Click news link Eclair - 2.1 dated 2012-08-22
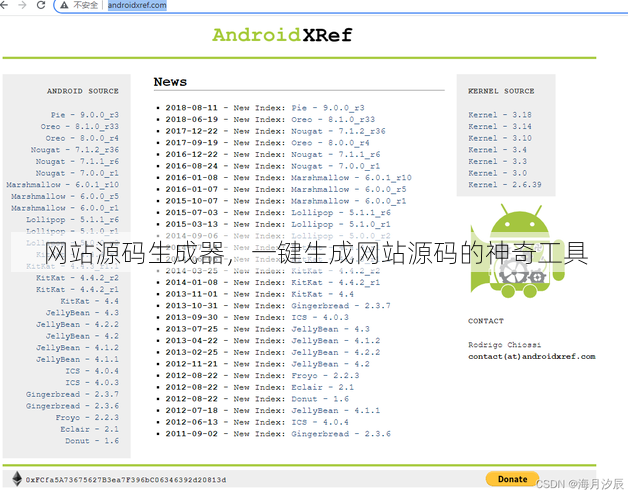The width and height of the screenshot is (628, 490). point(322,387)
